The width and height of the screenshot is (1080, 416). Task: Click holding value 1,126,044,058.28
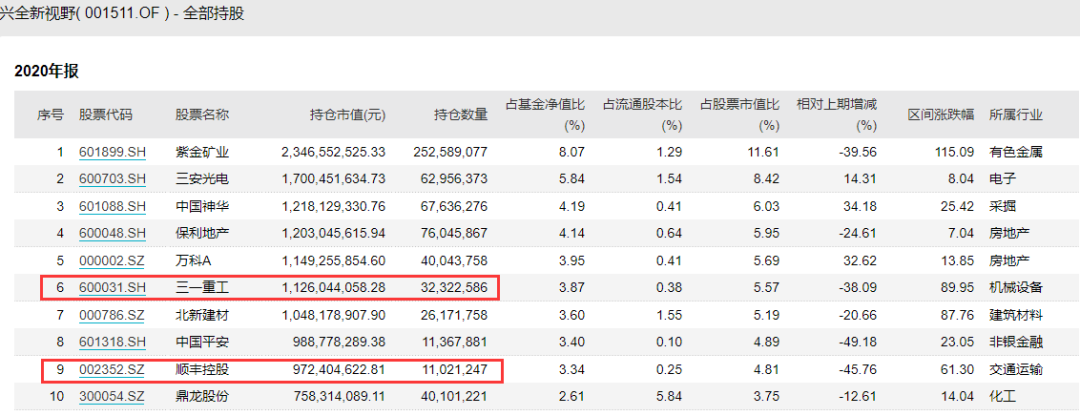[334, 288]
